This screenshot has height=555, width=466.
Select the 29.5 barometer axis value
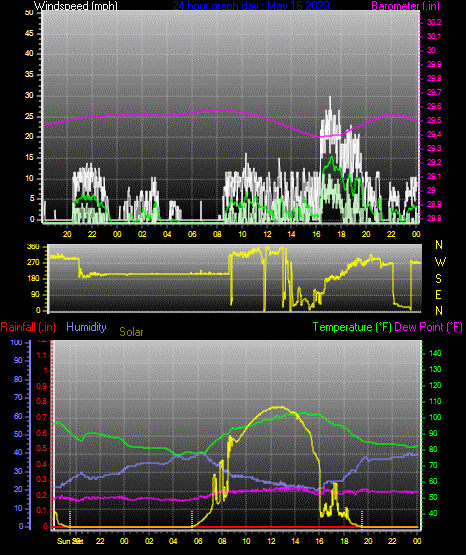pyautogui.click(x=434, y=120)
